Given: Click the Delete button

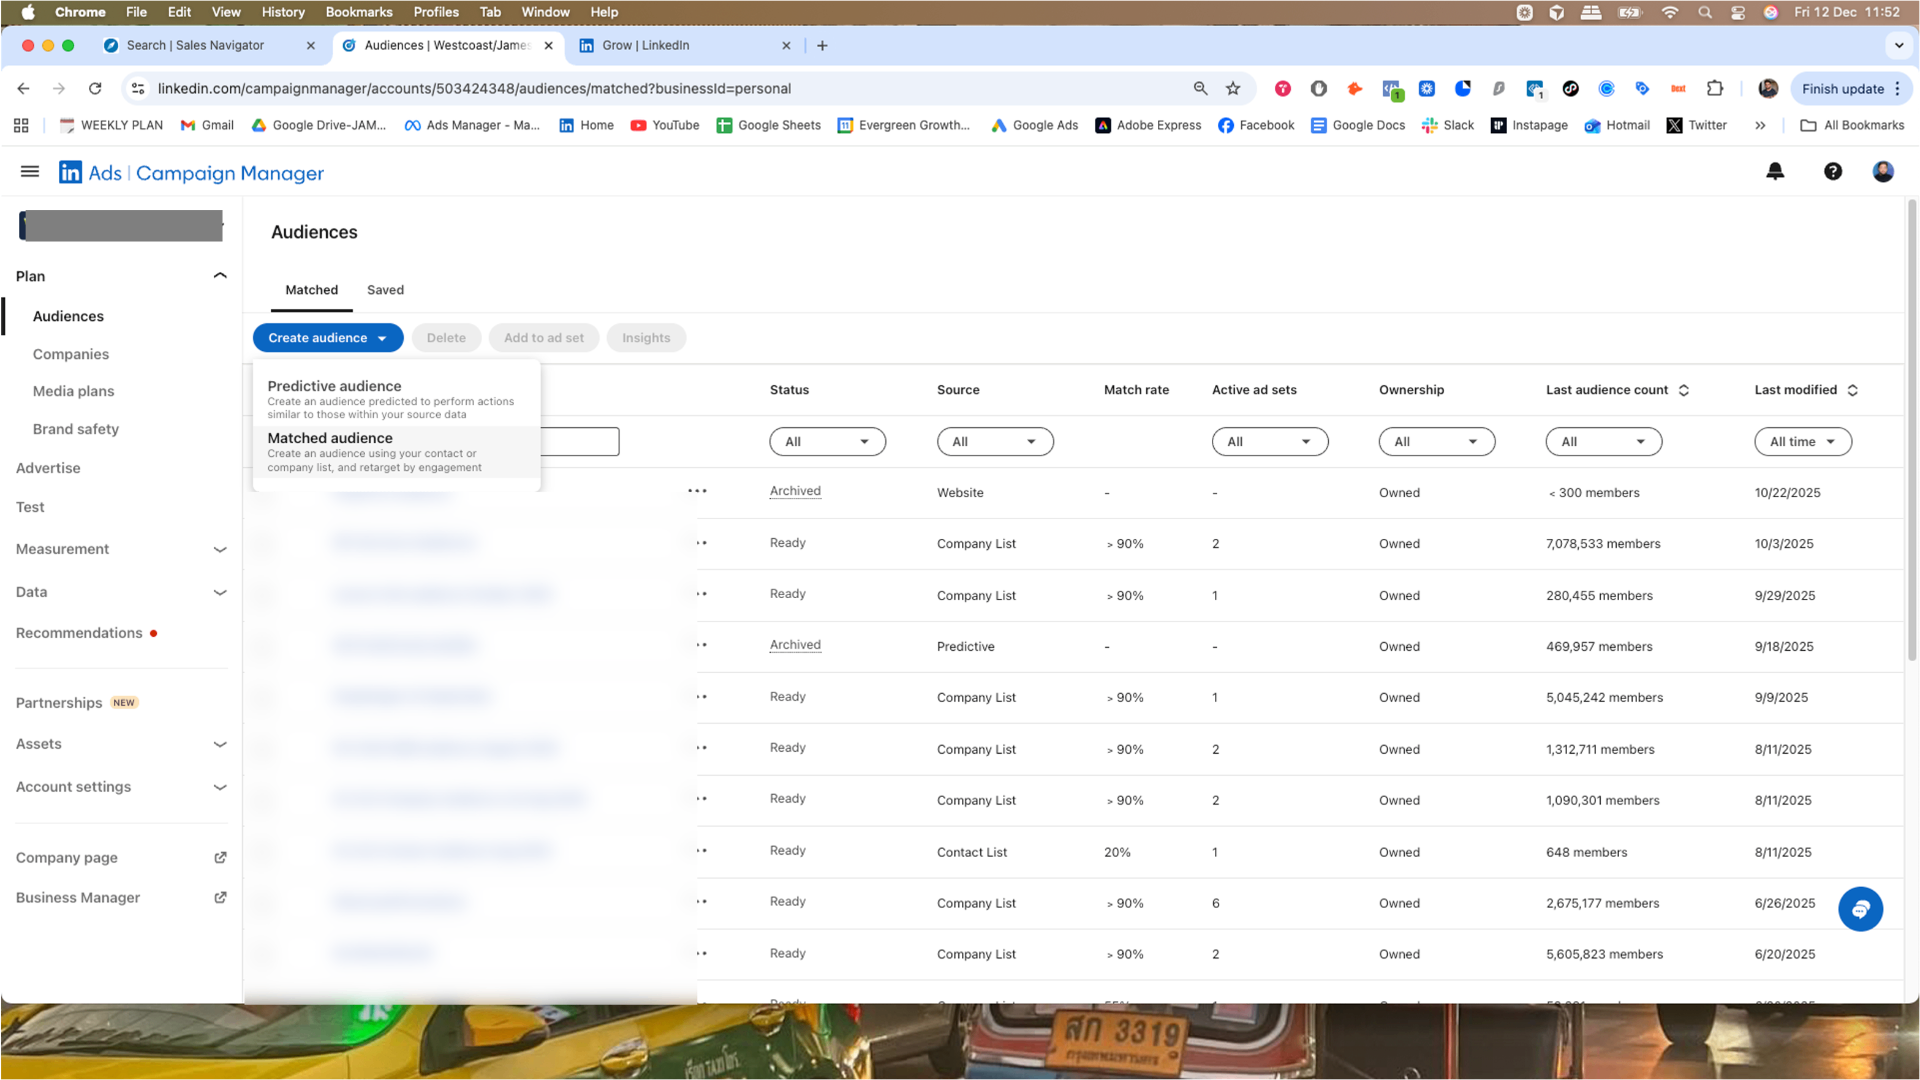Looking at the screenshot, I should [446, 338].
